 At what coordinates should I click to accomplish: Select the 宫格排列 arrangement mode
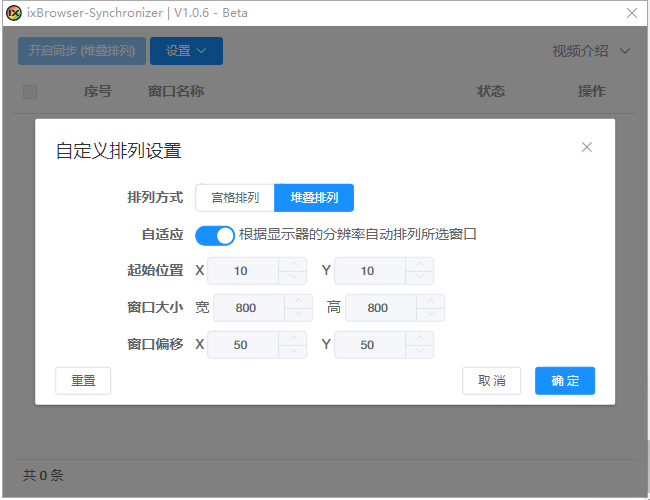click(235, 198)
